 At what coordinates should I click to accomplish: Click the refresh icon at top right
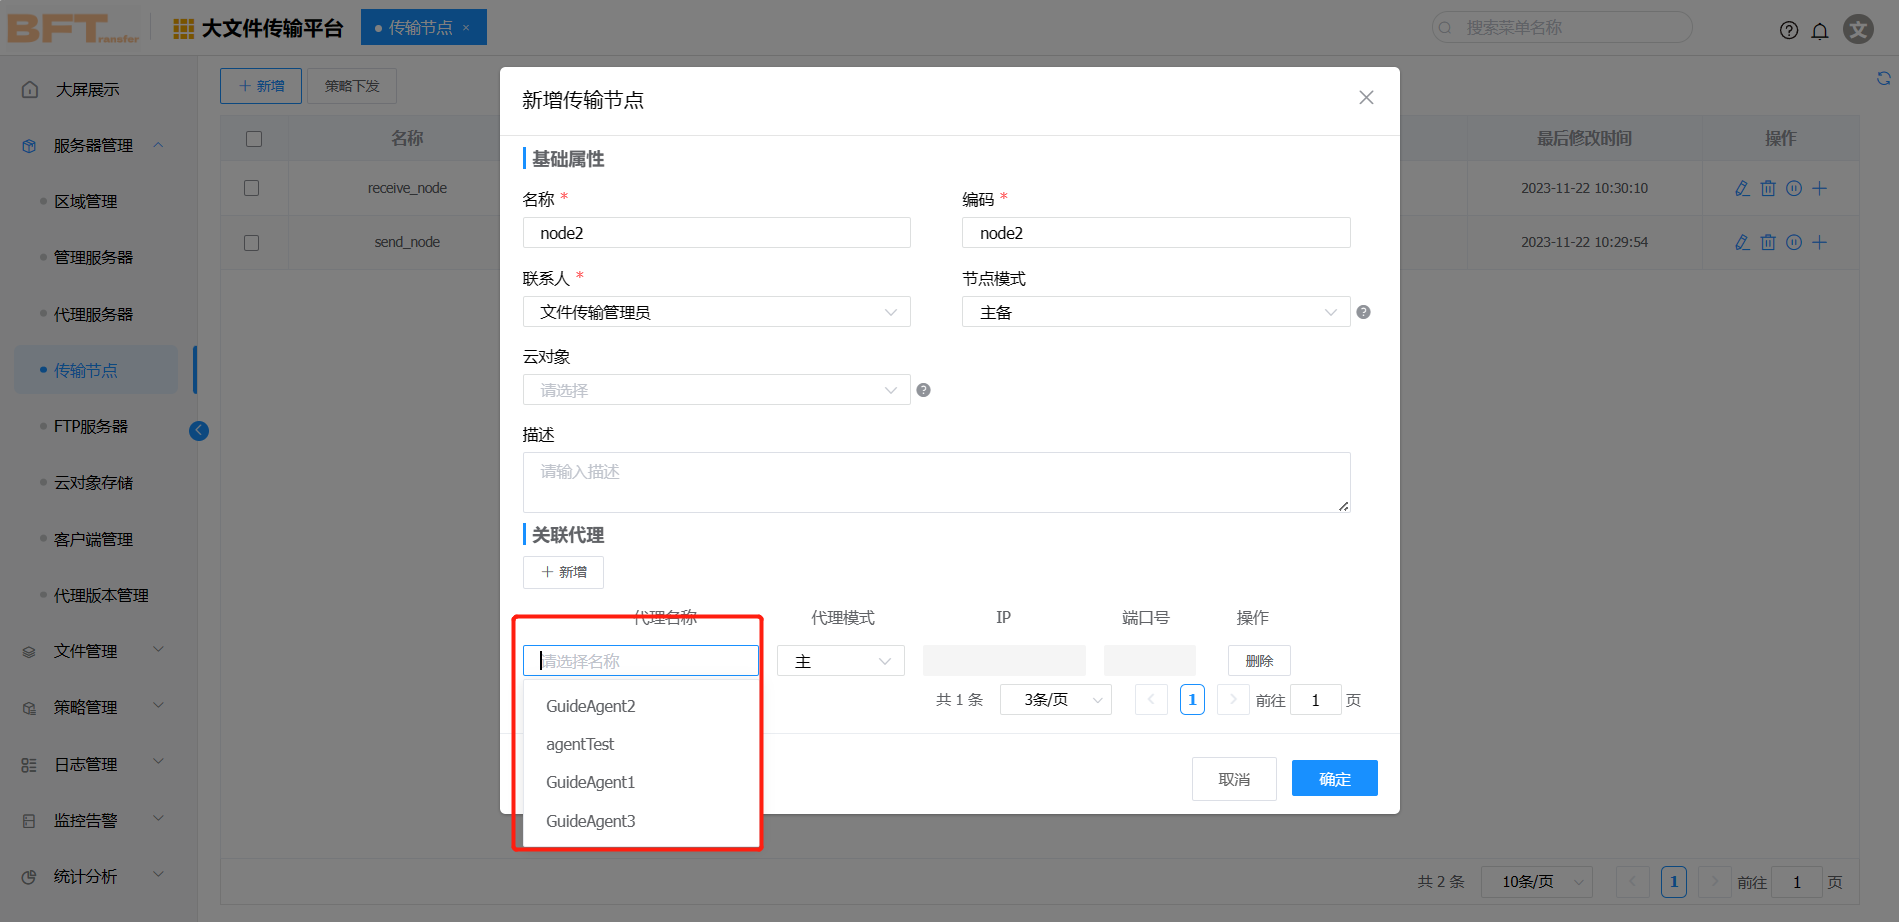point(1883,78)
